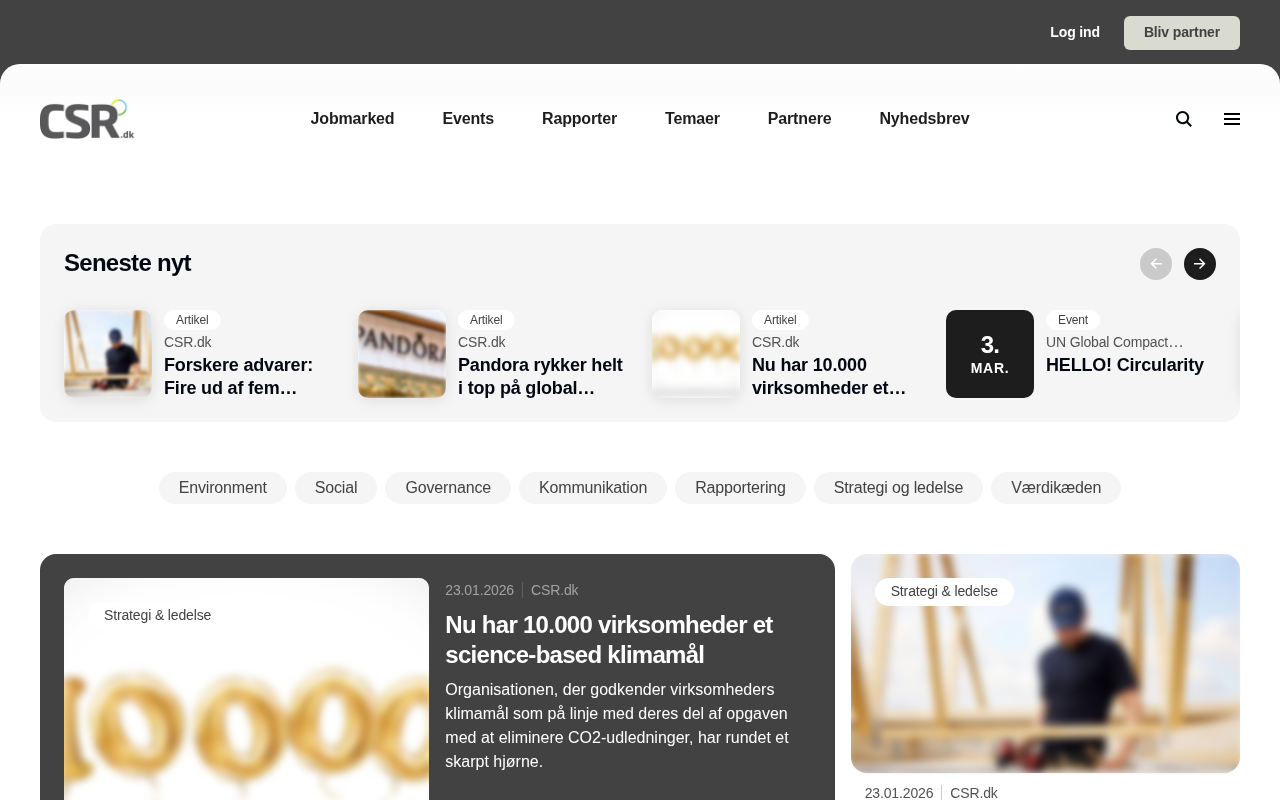The height and width of the screenshot is (800, 1280).
Task: Open the Forskere advarer article thumbnail
Action: [108, 354]
